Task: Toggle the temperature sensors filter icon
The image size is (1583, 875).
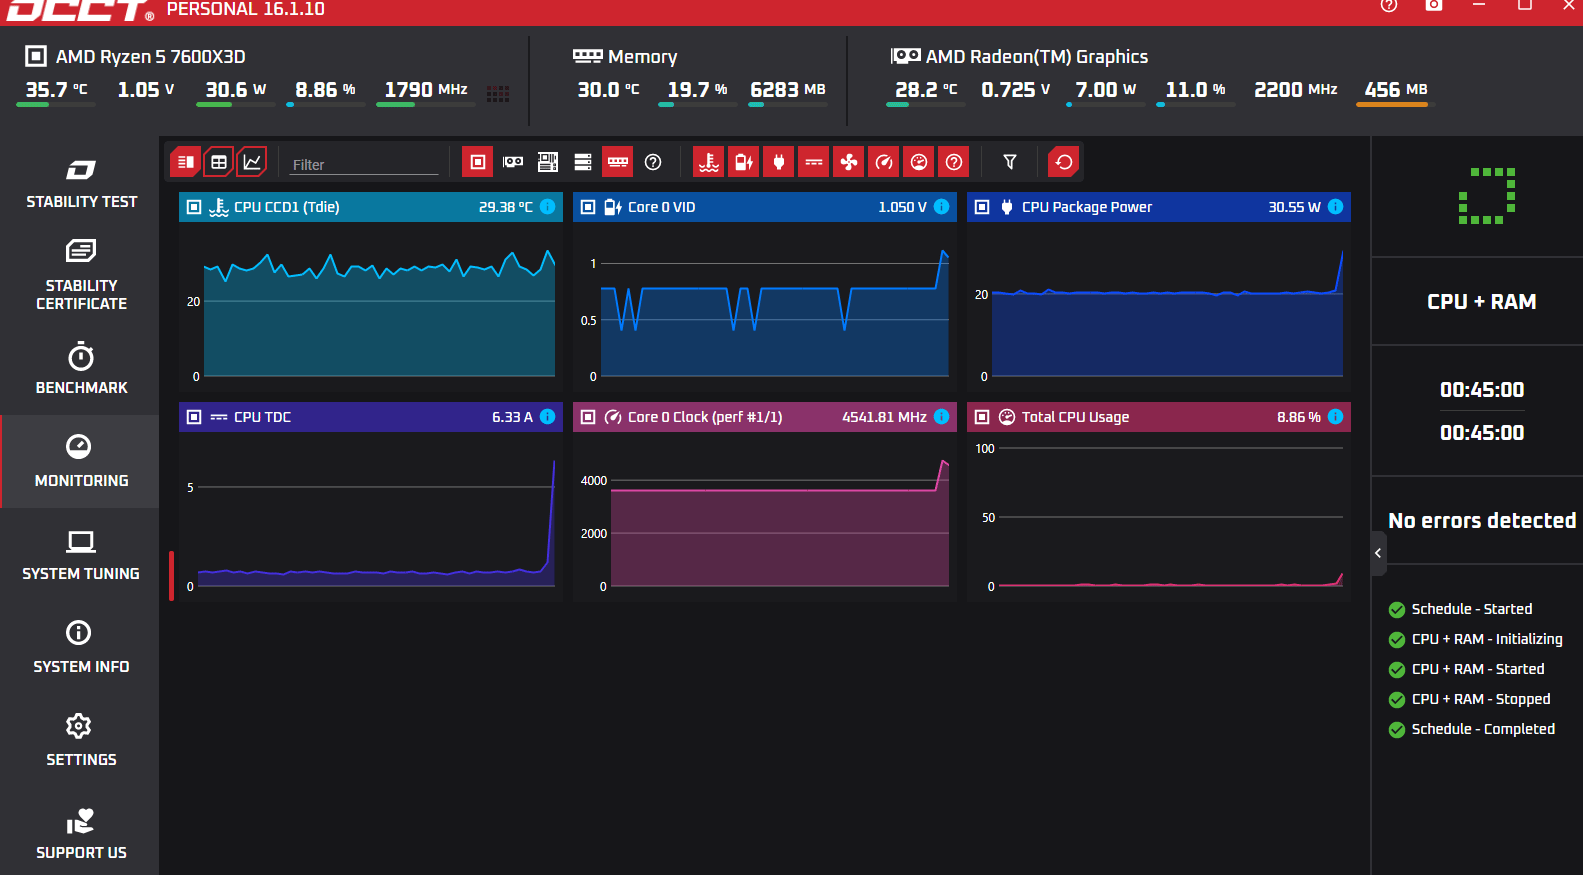Action: point(709,162)
